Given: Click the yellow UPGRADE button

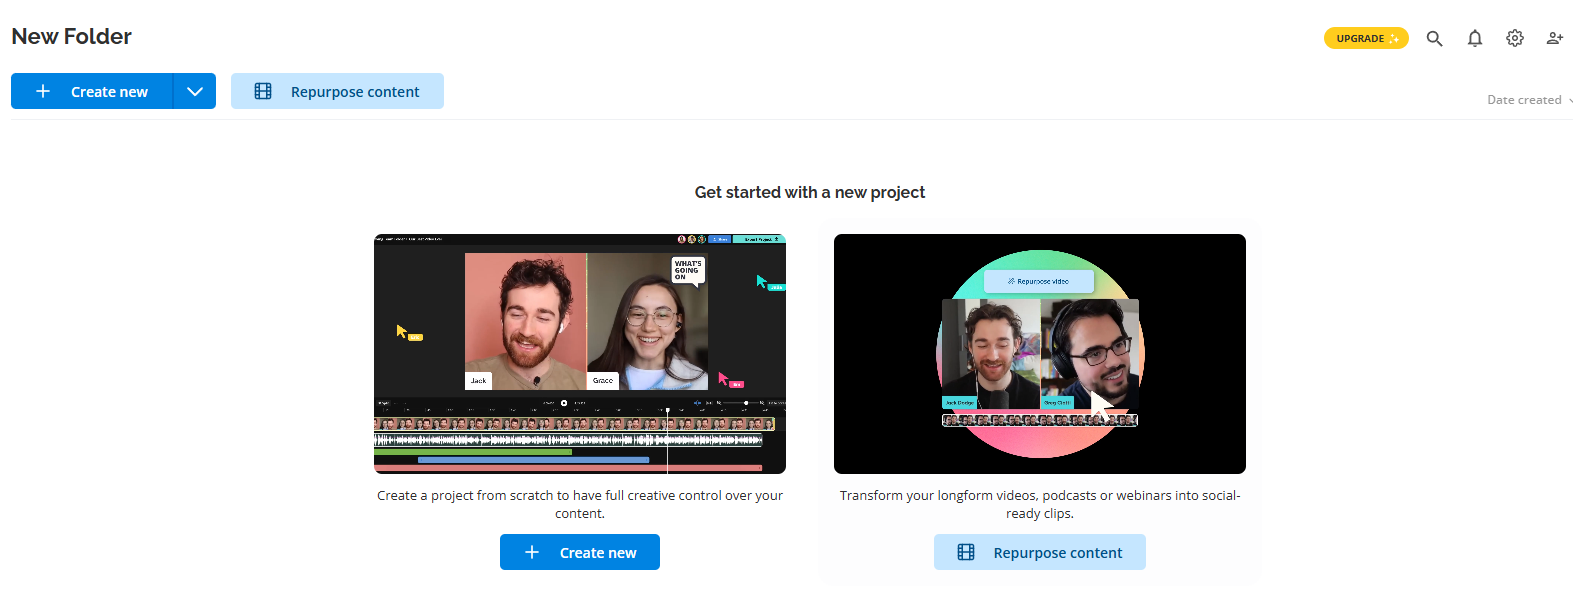Looking at the screenshot, I should point(1366,38).
